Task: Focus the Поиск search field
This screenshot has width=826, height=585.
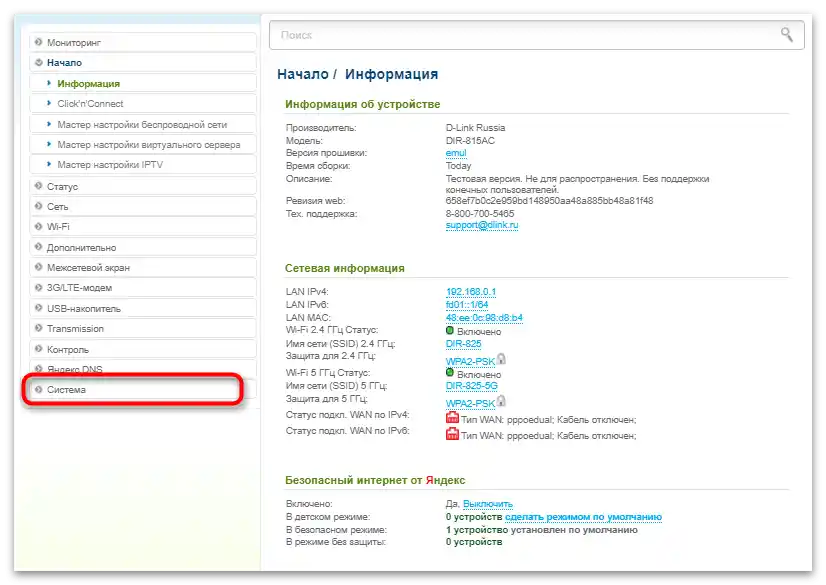Action: [x=536, y=35]
